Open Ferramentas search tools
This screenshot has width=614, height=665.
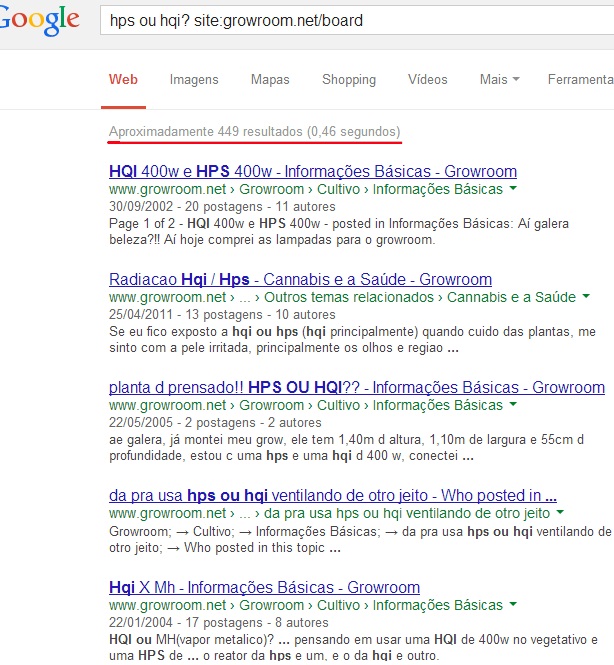(581, 79)
